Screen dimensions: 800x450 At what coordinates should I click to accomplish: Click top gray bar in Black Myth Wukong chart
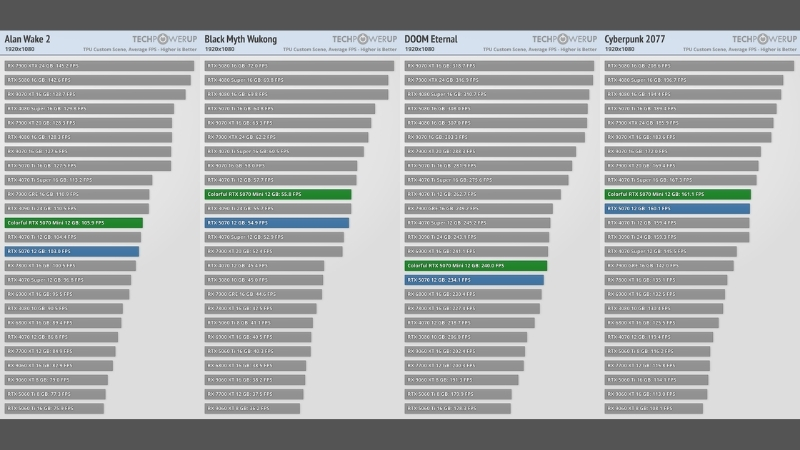coord(300,65)
